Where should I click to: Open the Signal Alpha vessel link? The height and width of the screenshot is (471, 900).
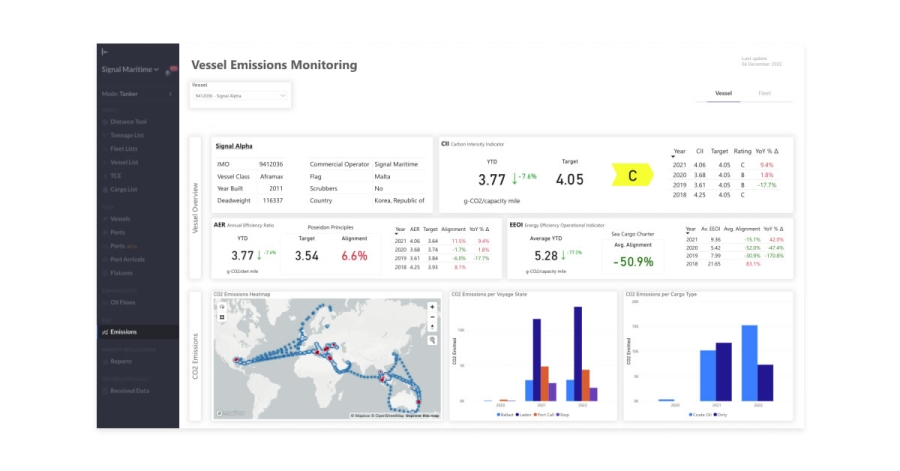[x=234, y=146]
